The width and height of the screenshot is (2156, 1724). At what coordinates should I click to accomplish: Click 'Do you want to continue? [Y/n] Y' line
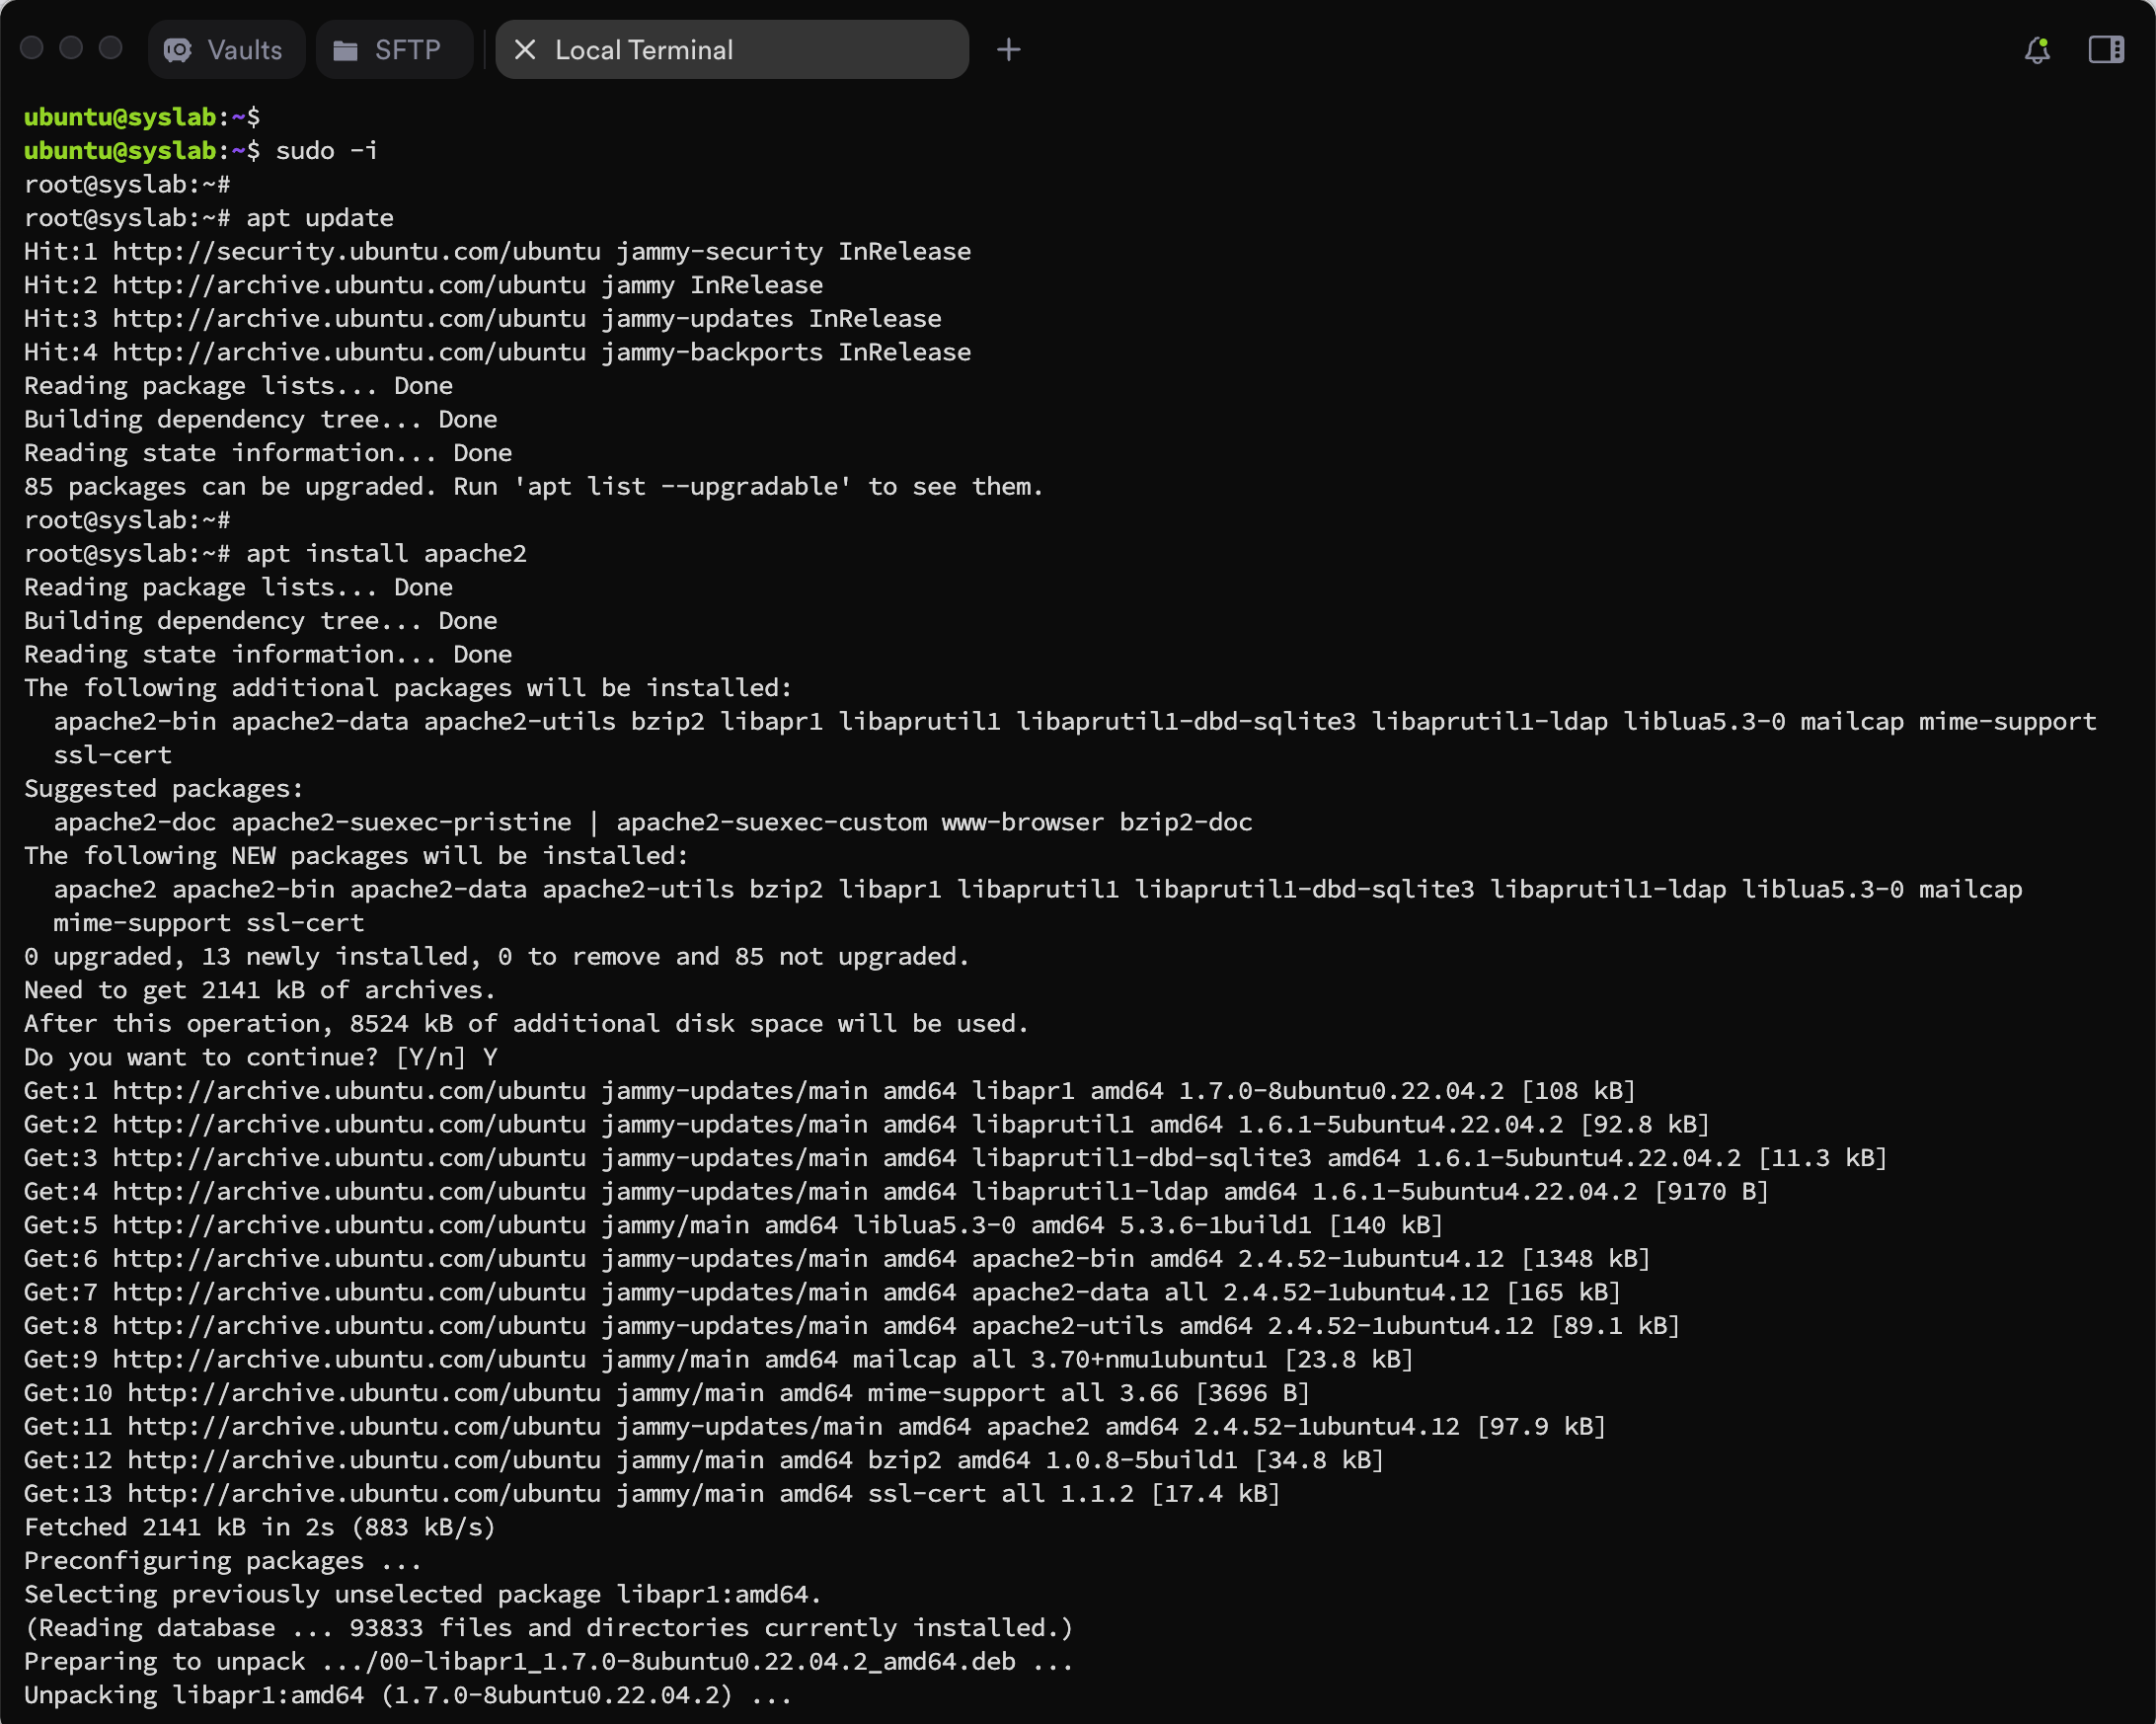261,1058
